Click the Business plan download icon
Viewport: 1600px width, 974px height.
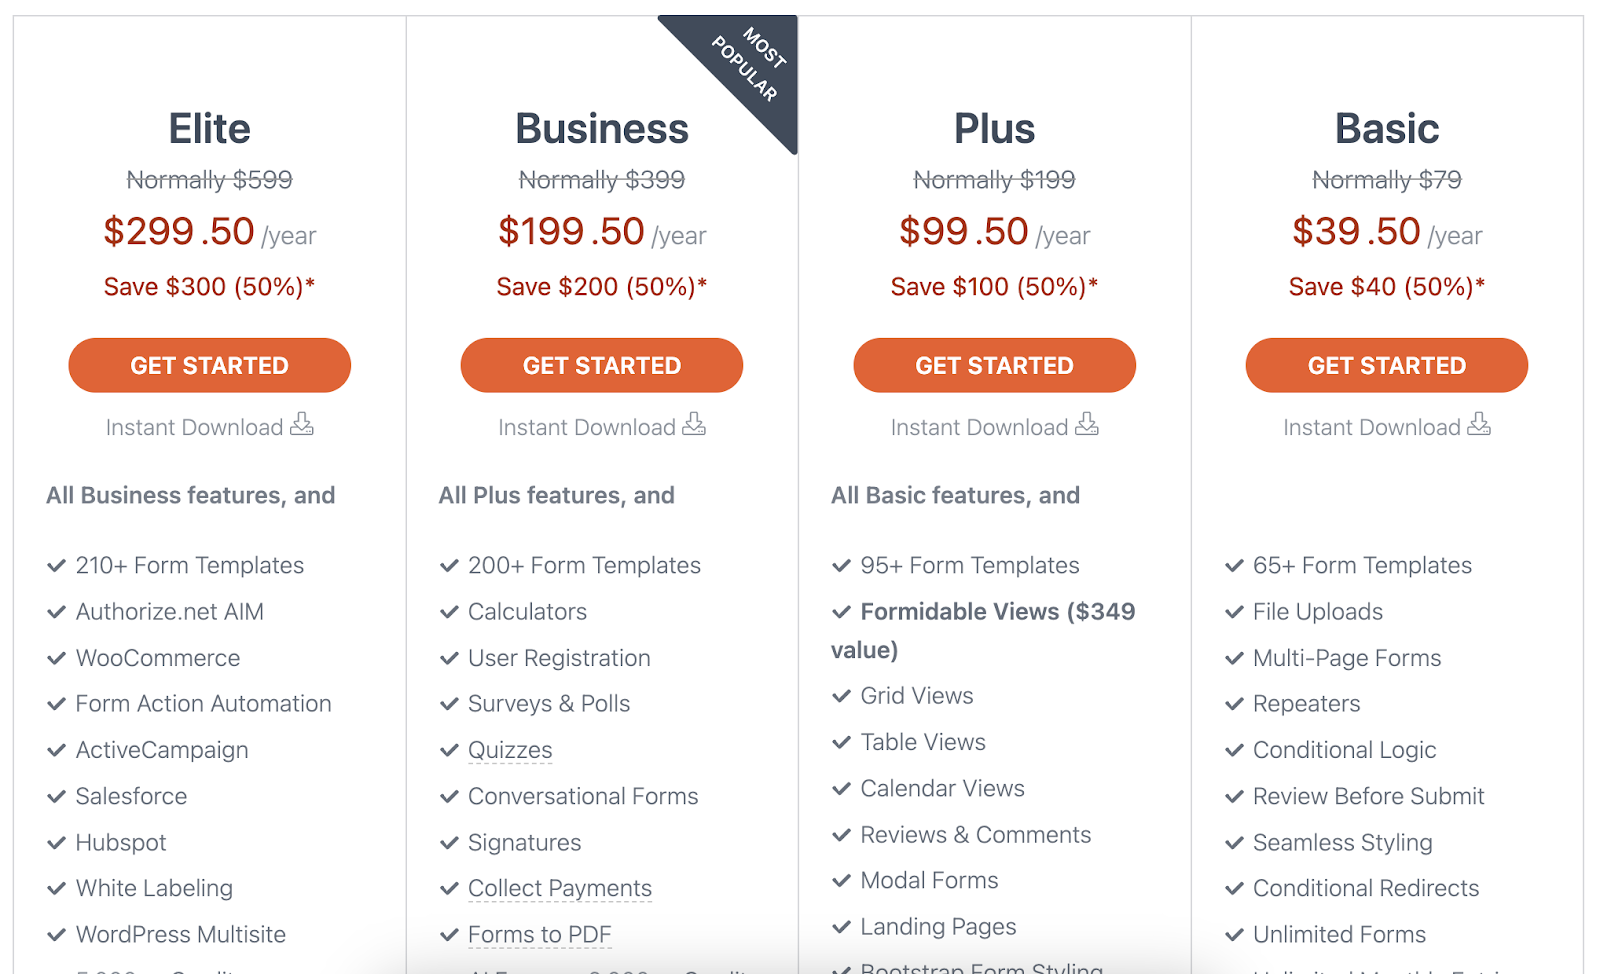point(694,425)
